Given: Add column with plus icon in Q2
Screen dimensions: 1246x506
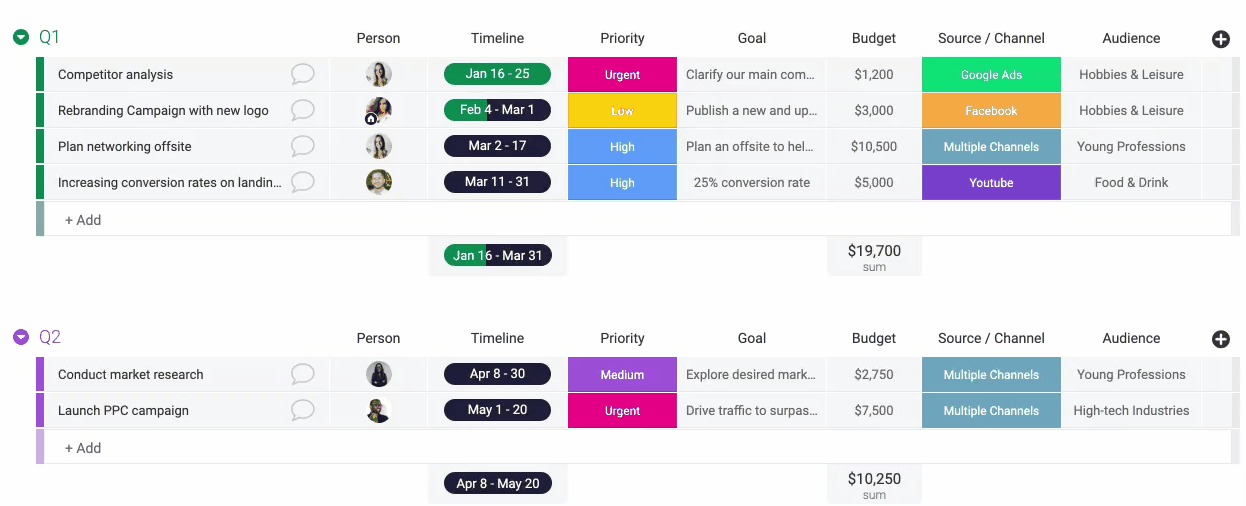Looking at the screenshot, I should pos(1220,339).
